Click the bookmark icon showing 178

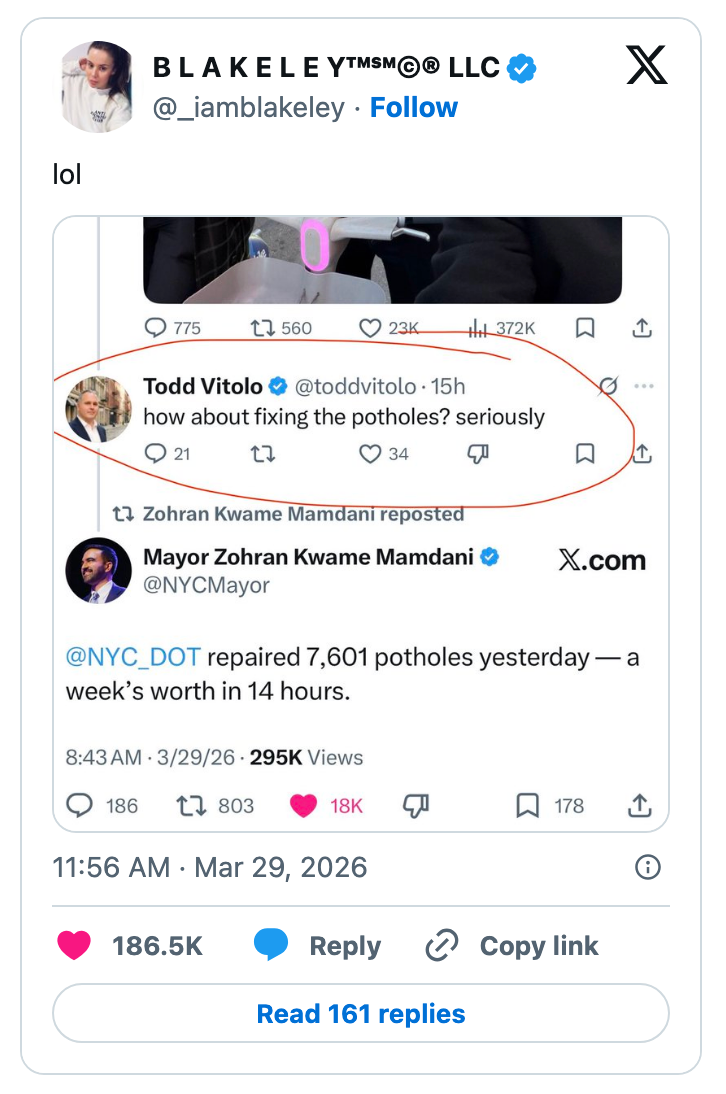(527, 805)
